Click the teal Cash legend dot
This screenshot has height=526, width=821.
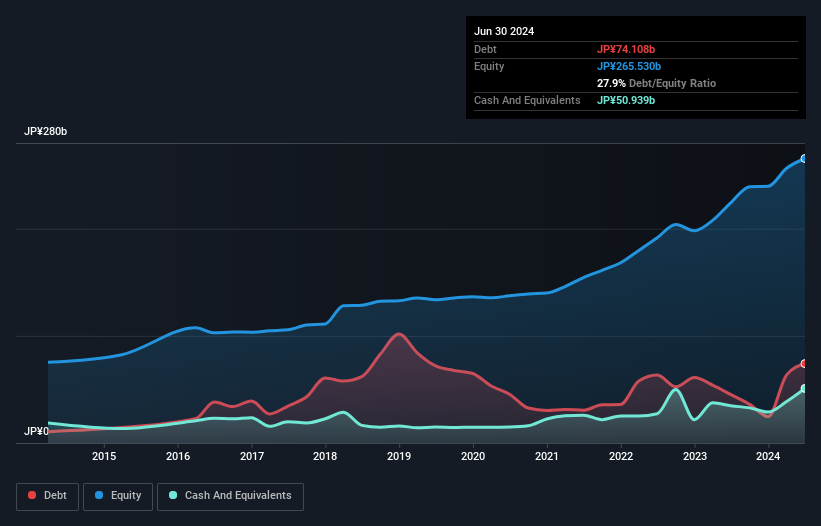coord(173,495)
